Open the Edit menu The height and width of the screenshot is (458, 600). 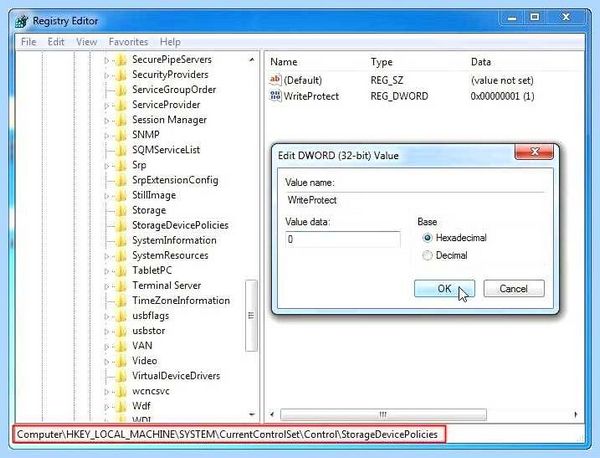tap(56, 42)
